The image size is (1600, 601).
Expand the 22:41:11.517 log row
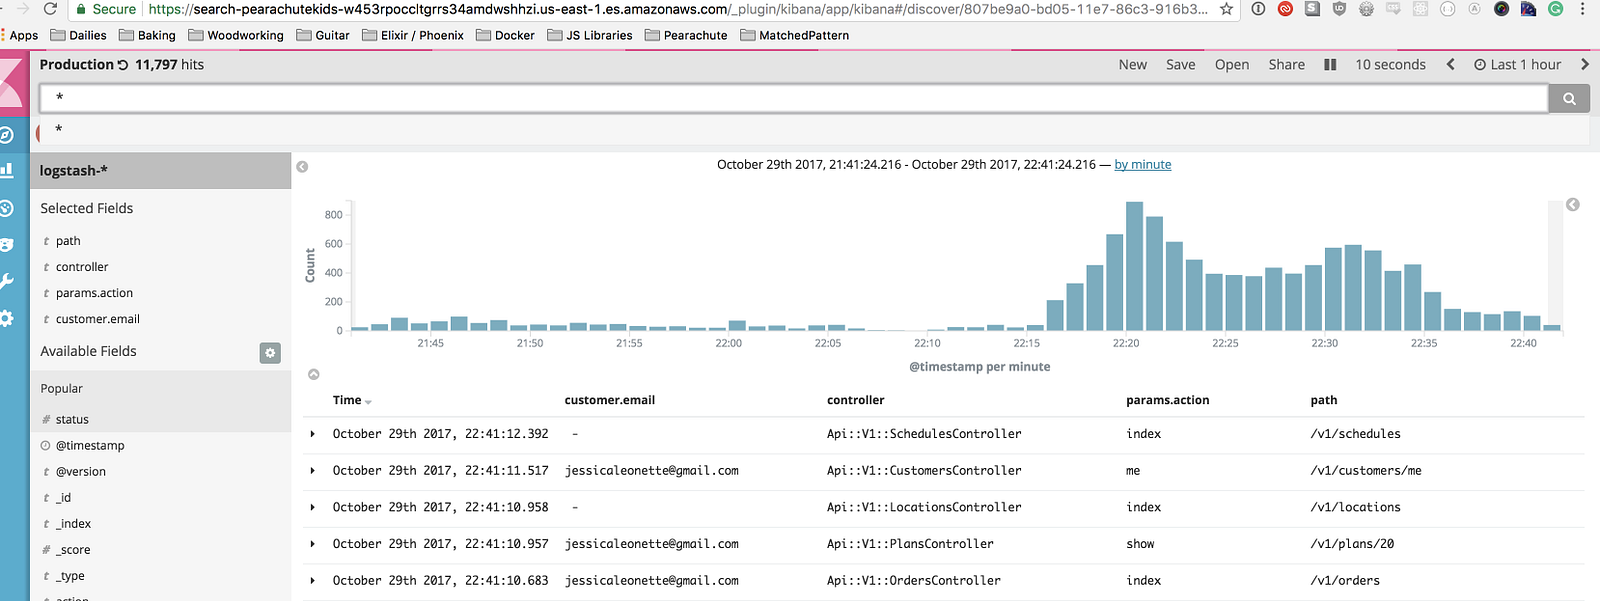[x=313, y=471]
